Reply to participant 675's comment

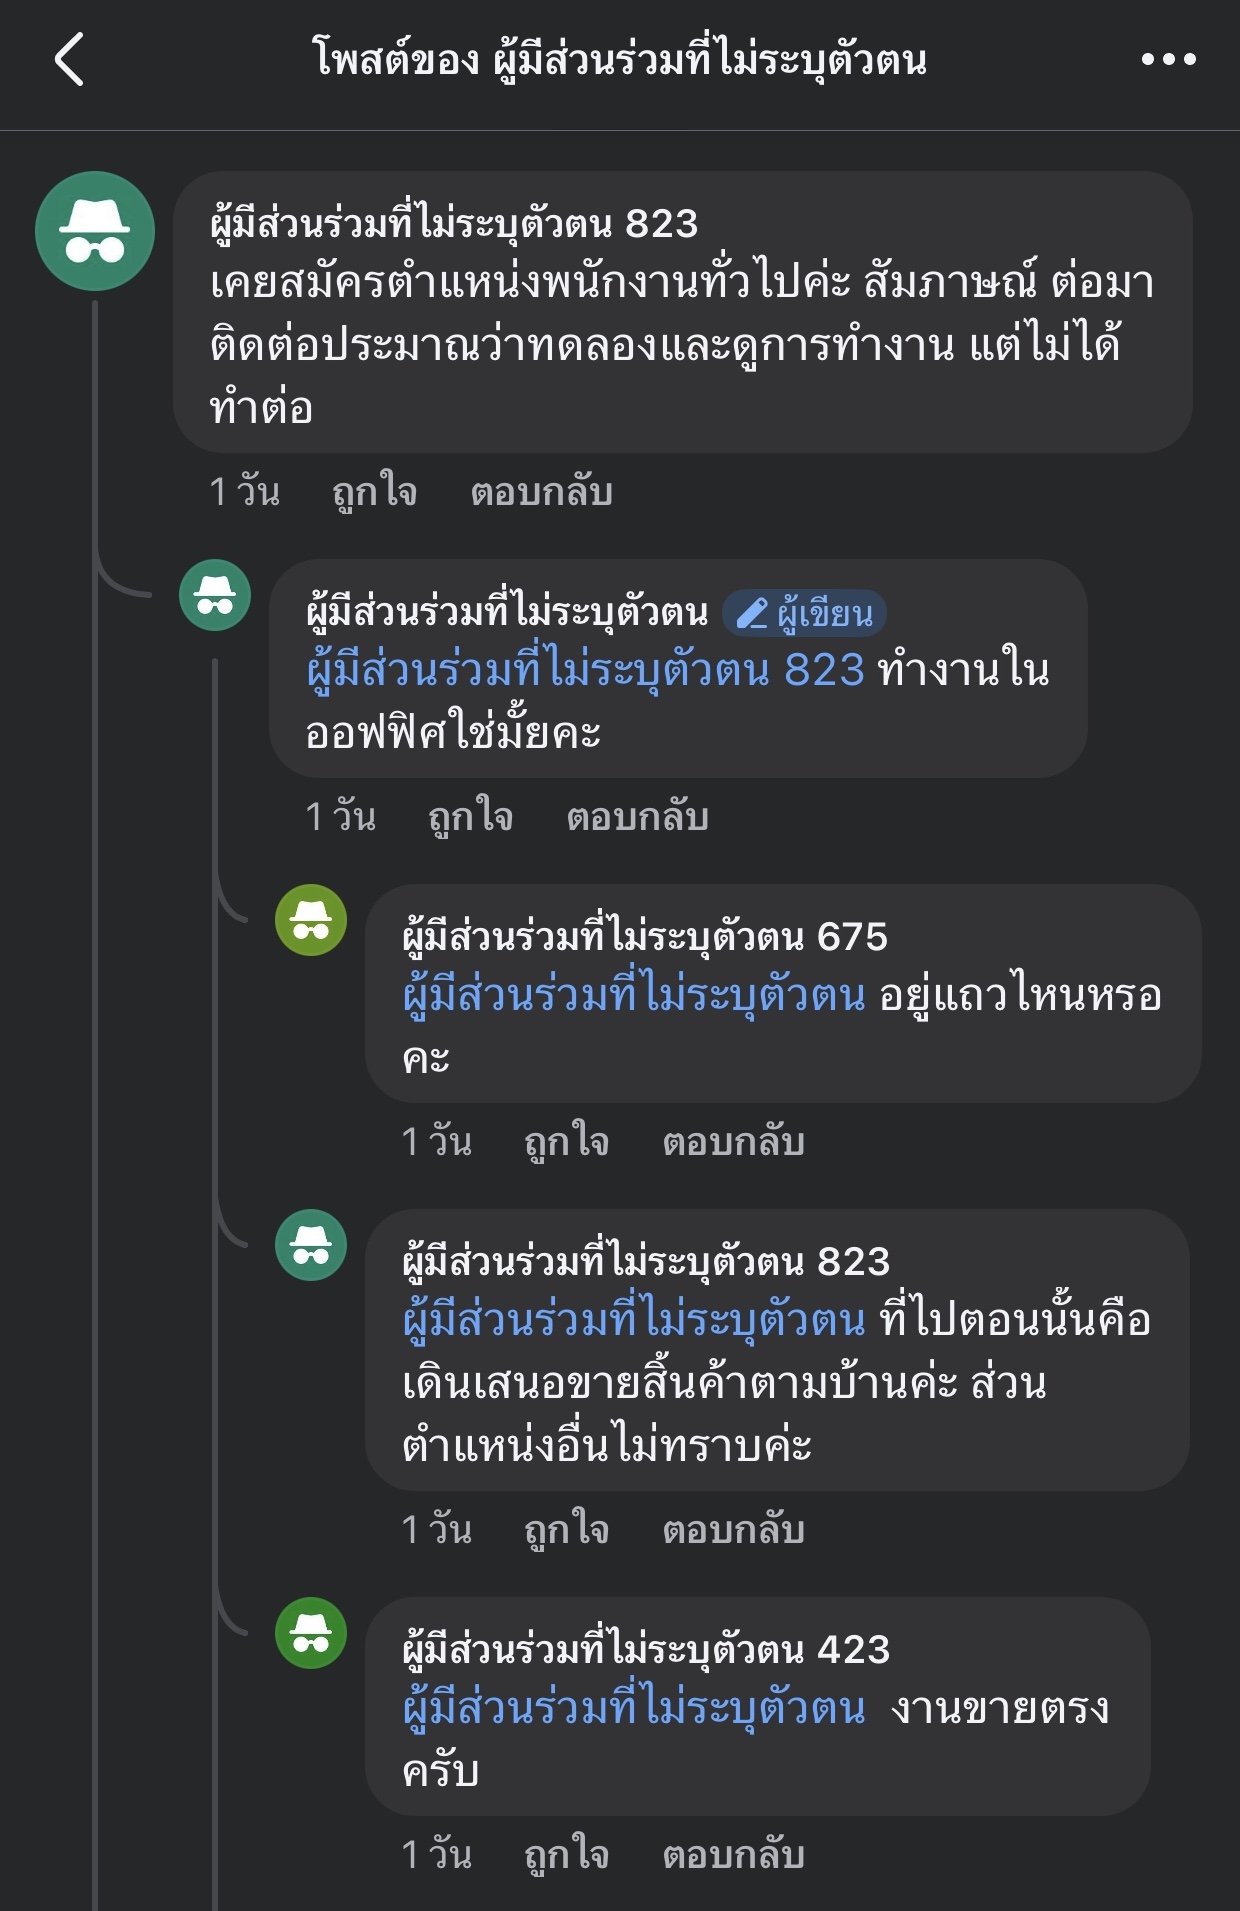pyautogui.click(x=734, y=1142)
